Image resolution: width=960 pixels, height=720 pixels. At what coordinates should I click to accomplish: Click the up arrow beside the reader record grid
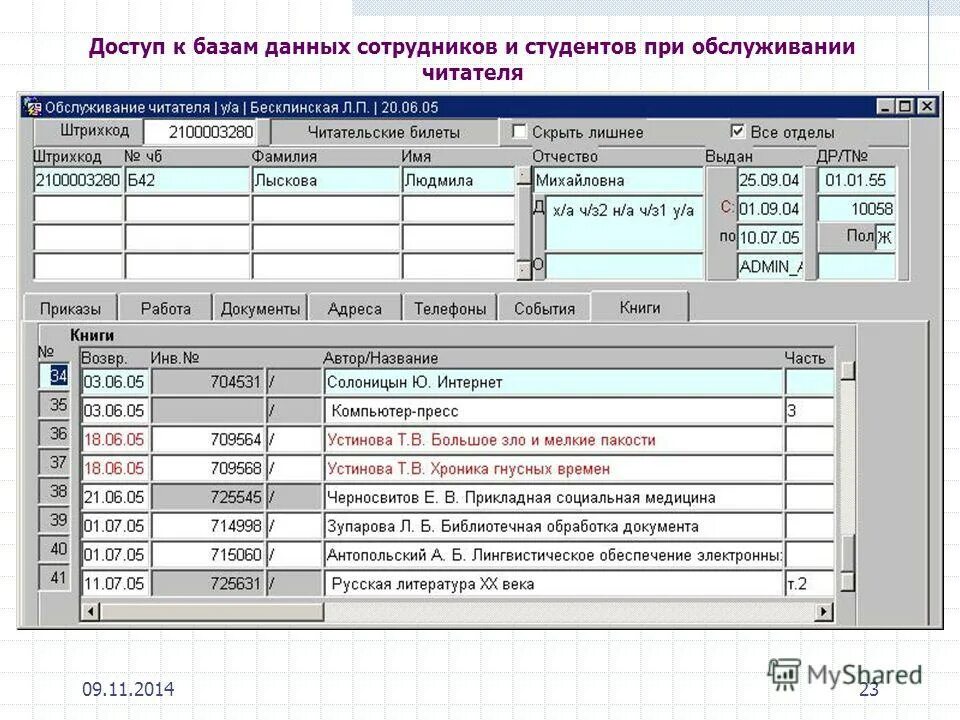pyautogui.click(x=521, y=172)
